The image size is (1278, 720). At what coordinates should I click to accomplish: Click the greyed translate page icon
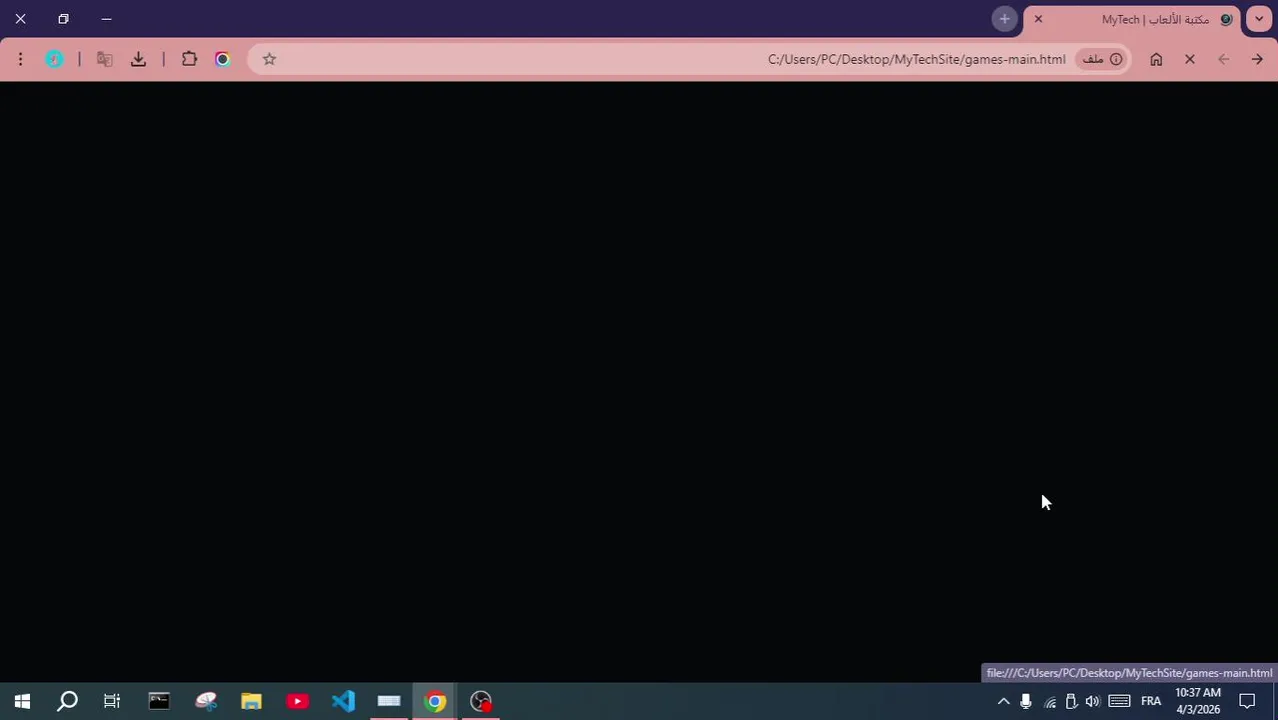point(104,59)
